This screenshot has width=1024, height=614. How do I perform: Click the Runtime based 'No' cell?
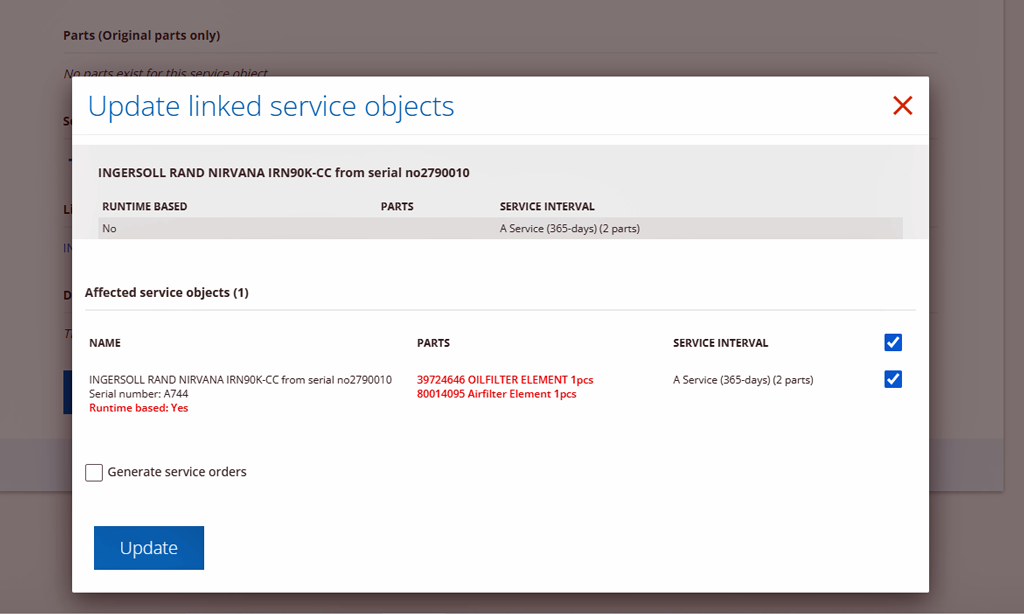[109, 229]
